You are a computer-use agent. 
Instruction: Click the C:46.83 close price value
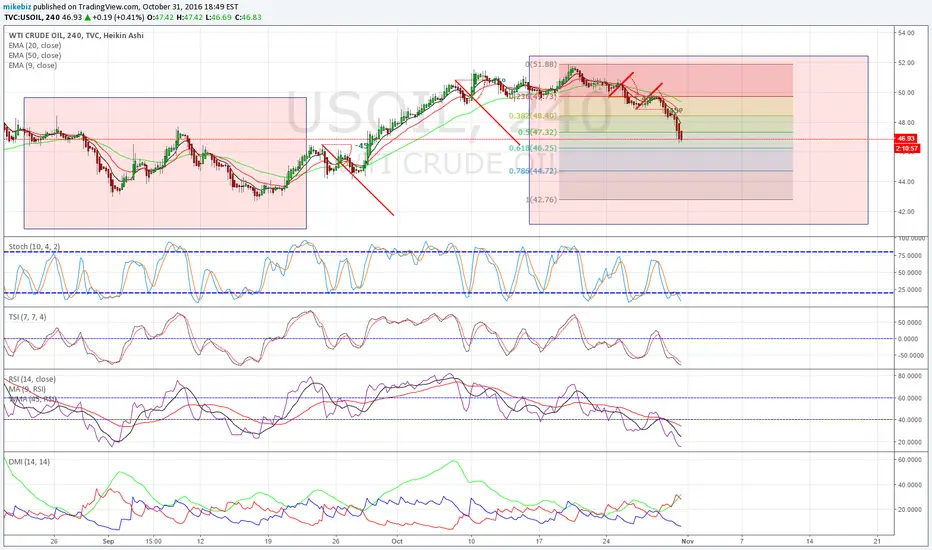(x=248, y=17)
